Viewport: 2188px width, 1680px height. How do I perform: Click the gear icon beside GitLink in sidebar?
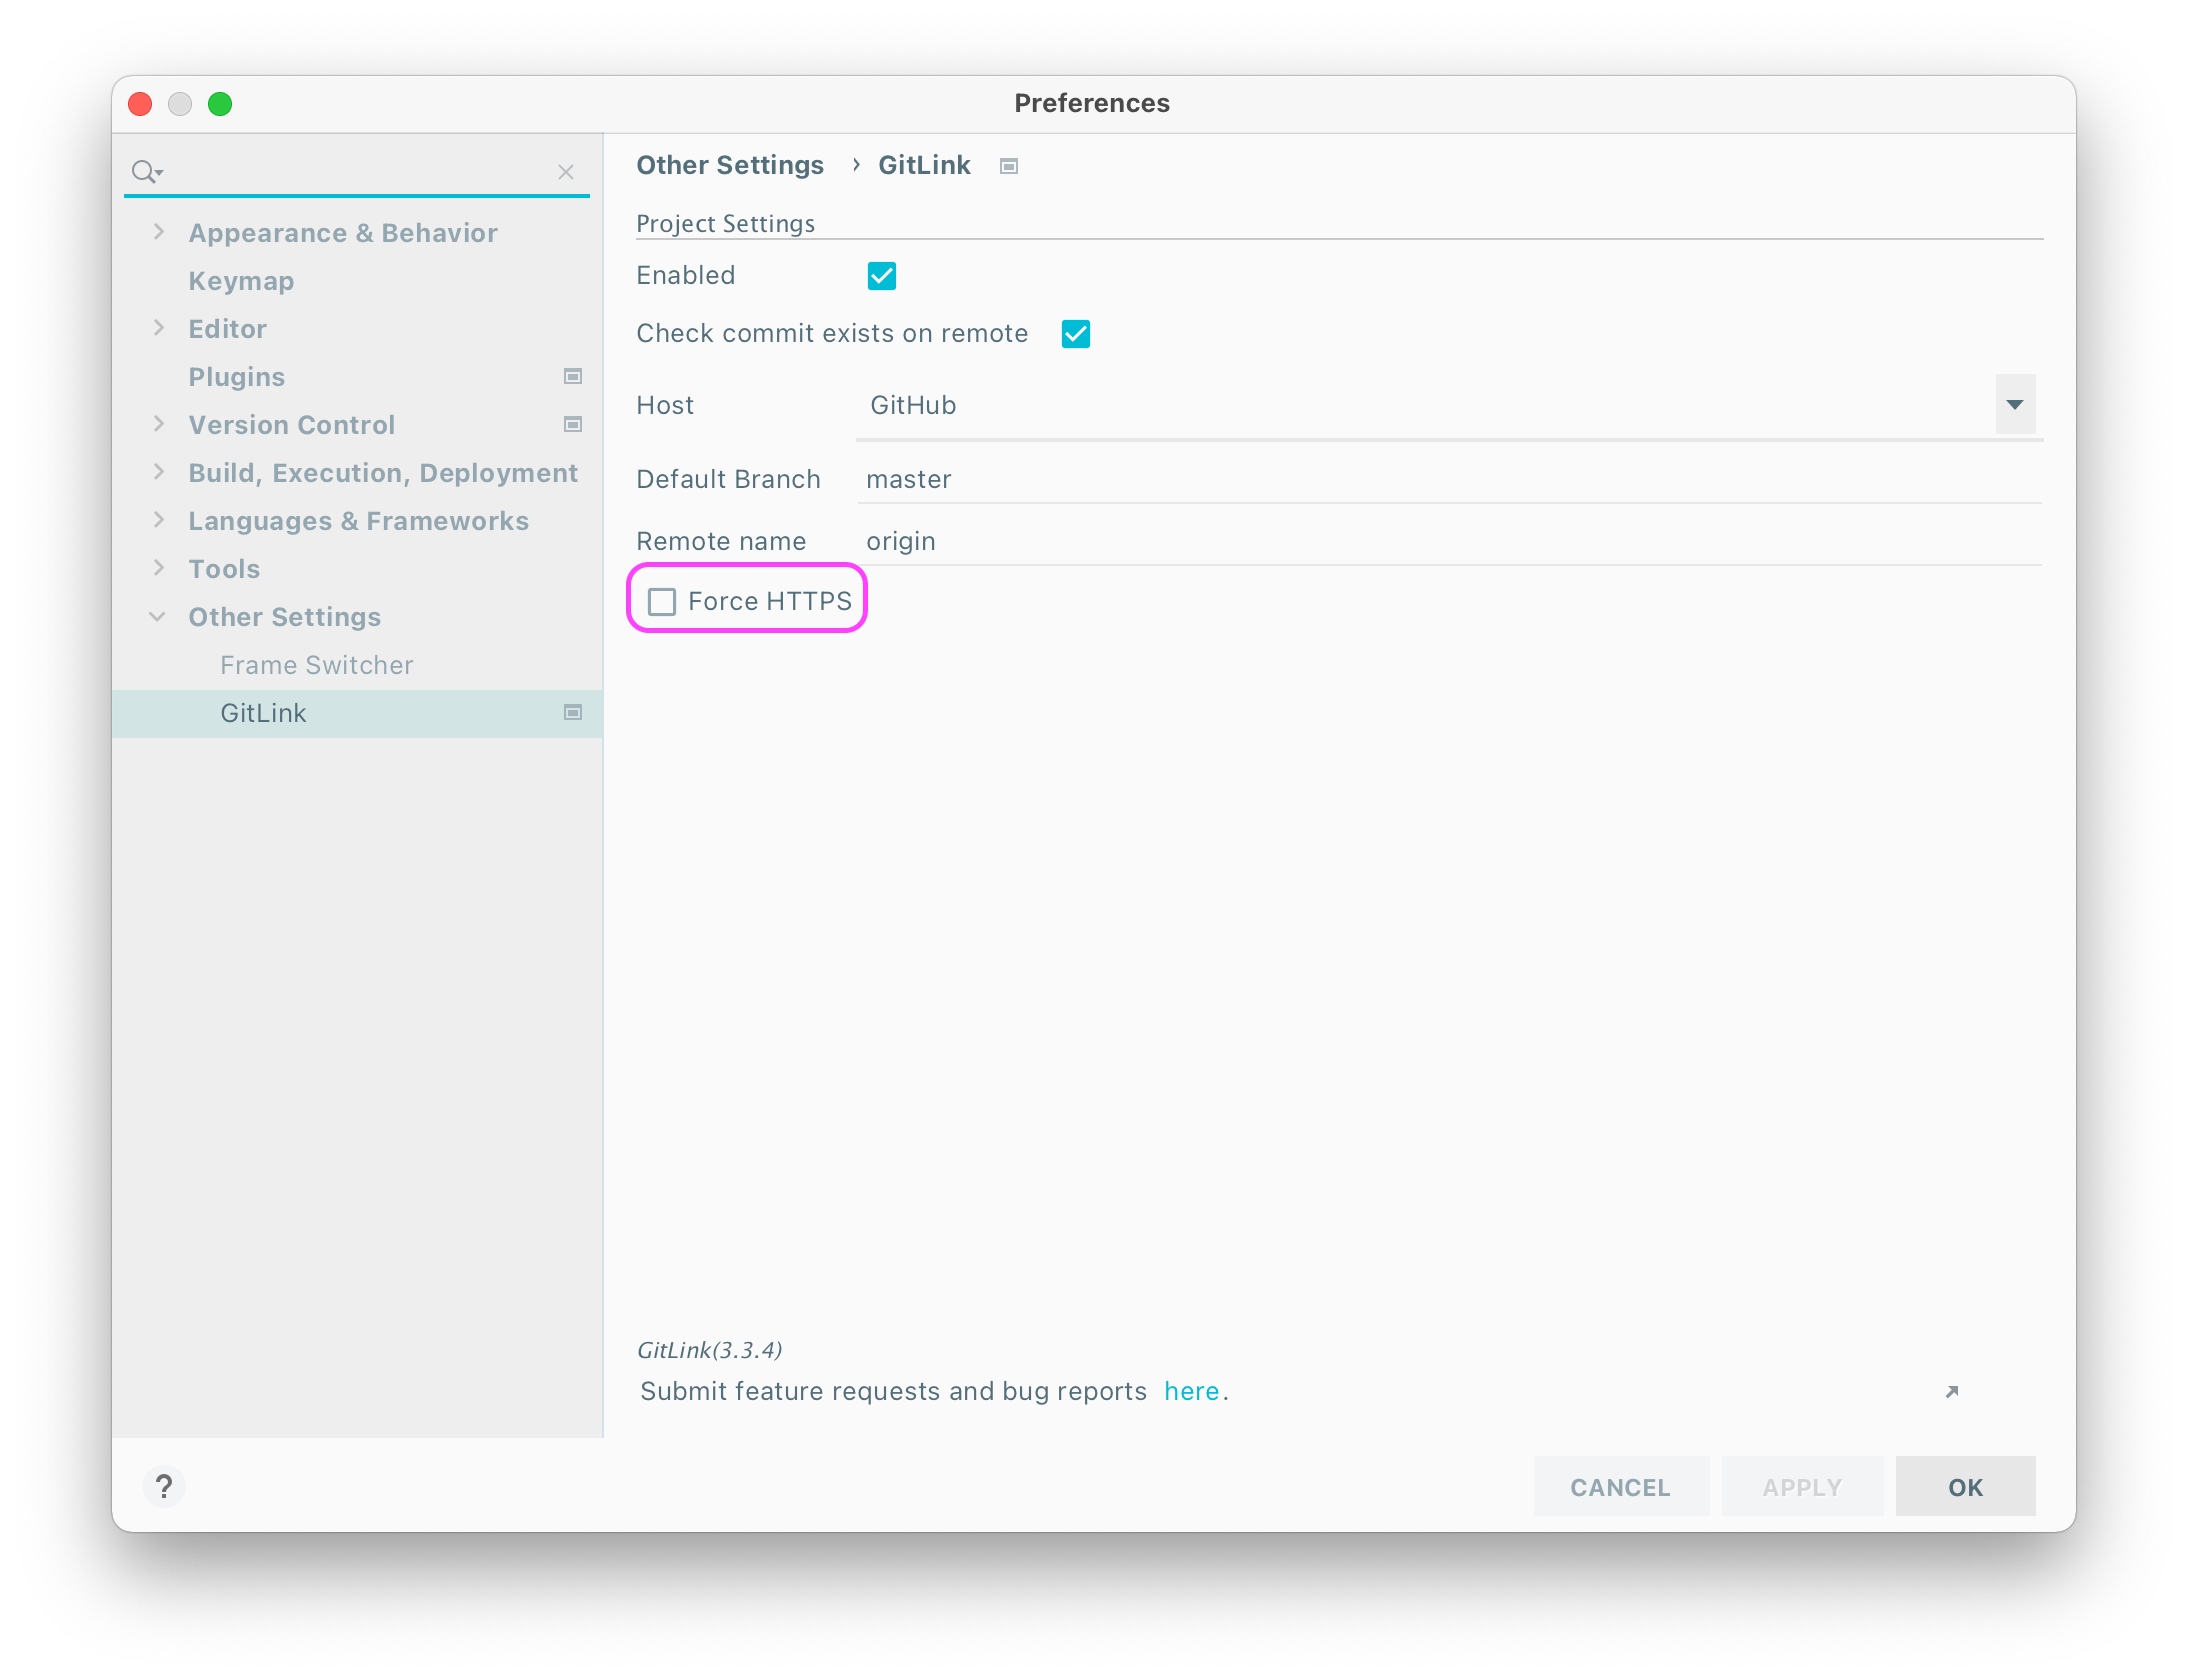(x=572, y=712)
